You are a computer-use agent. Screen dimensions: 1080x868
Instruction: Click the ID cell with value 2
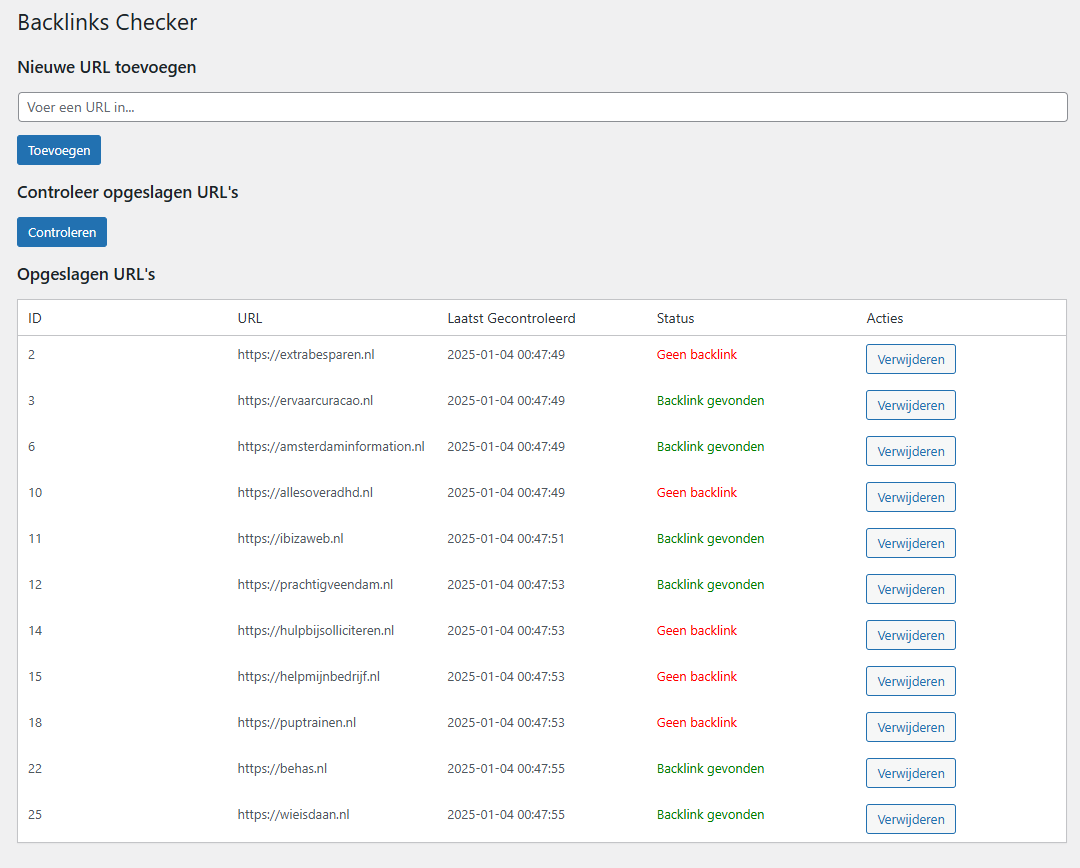(31, 355)
